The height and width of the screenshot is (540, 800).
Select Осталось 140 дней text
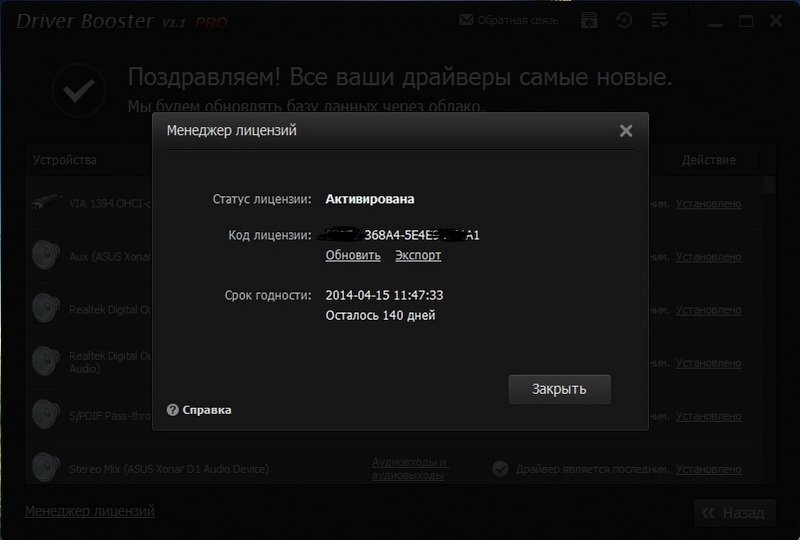[x=381, y=315]
